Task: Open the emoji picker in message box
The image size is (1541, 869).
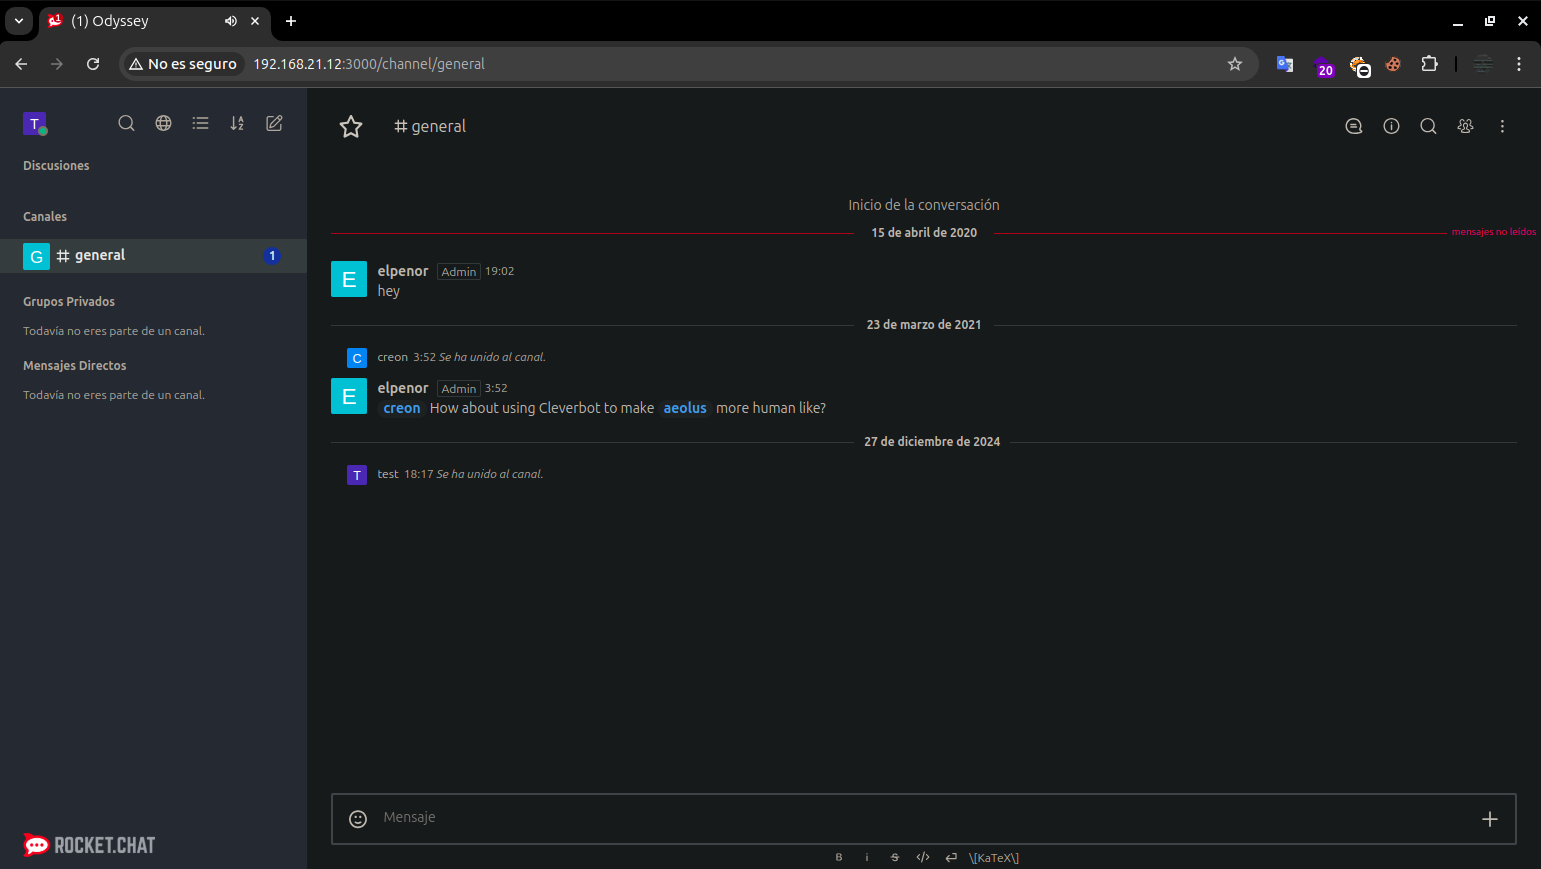Action: point(358,819)
